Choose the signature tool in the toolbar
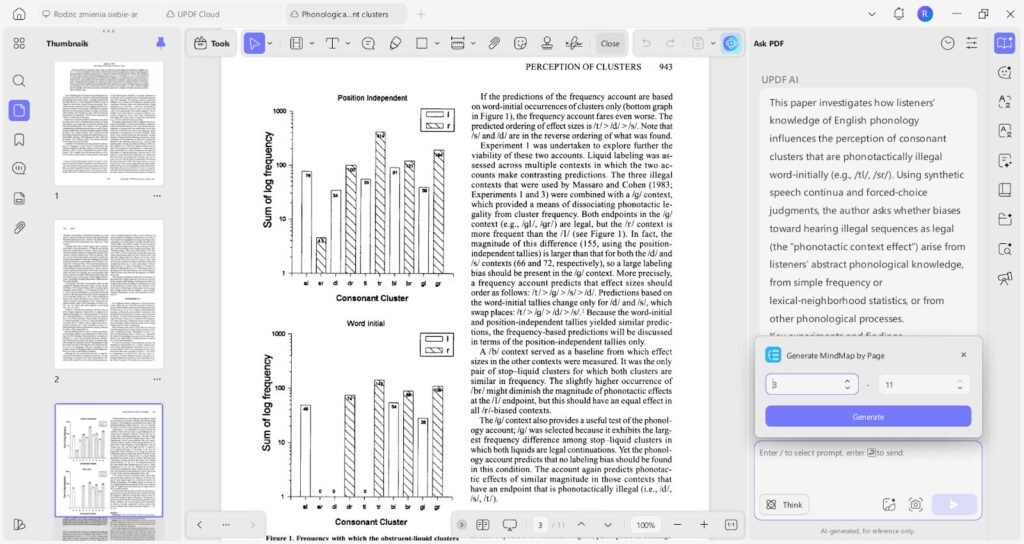 (x=573, y=43)
